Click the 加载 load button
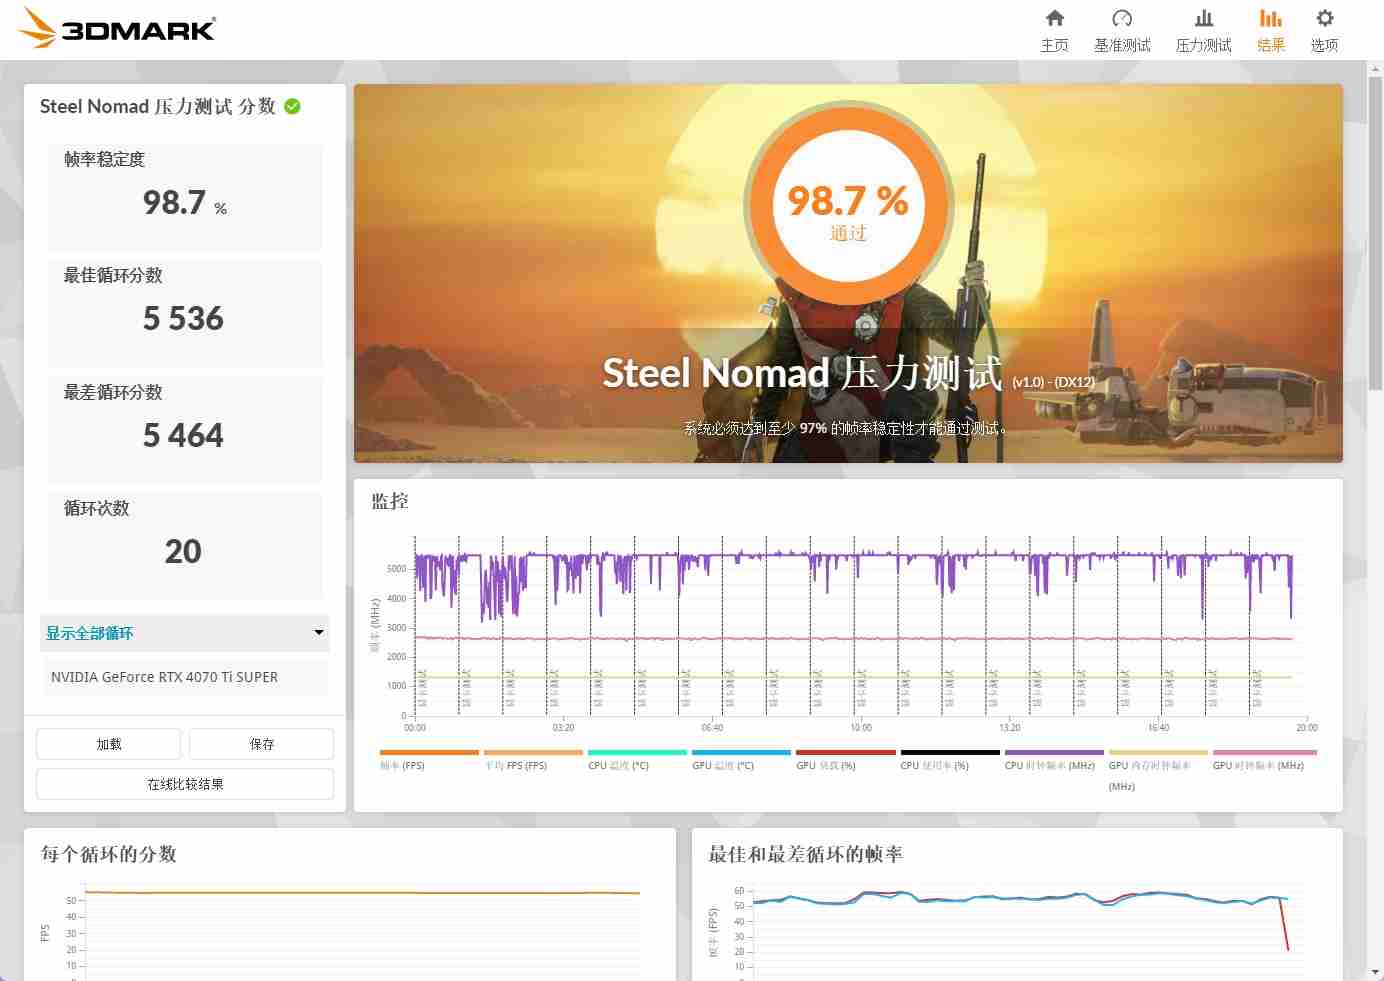This screenshot has height=981, width=1384. point(109,744)
